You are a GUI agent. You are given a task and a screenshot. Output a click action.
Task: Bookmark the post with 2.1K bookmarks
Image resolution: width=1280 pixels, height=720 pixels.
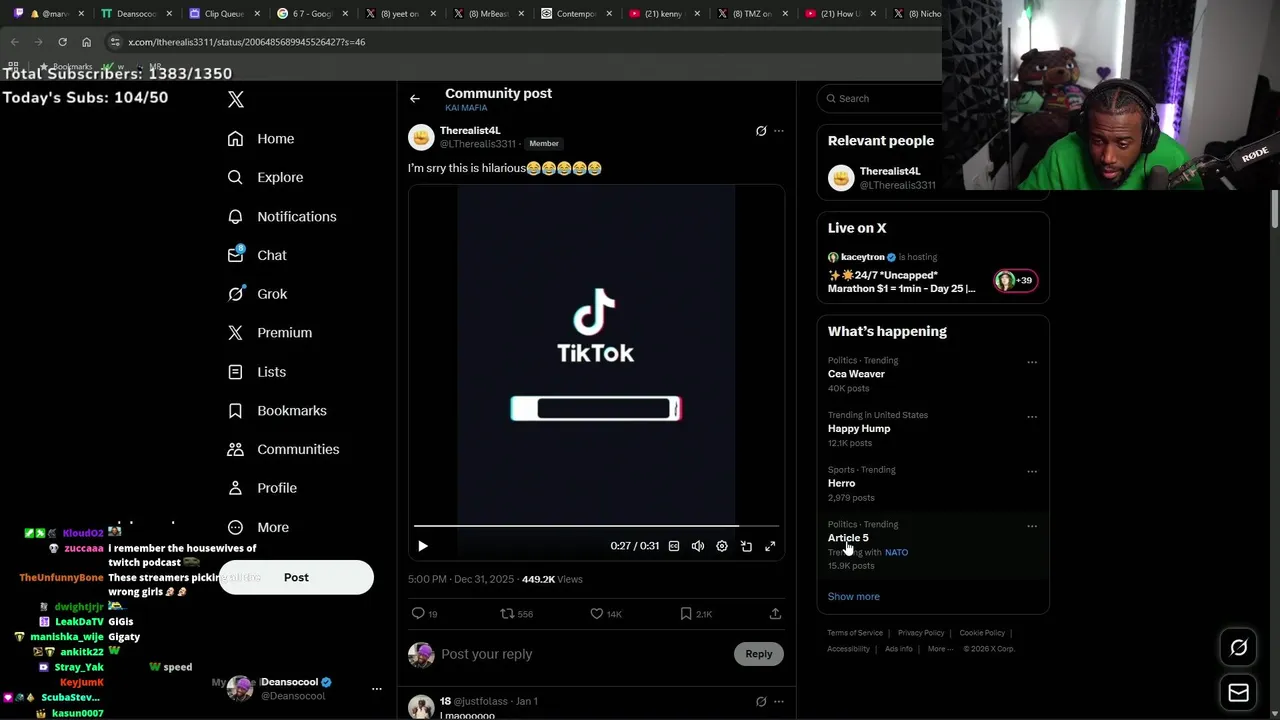696,614
